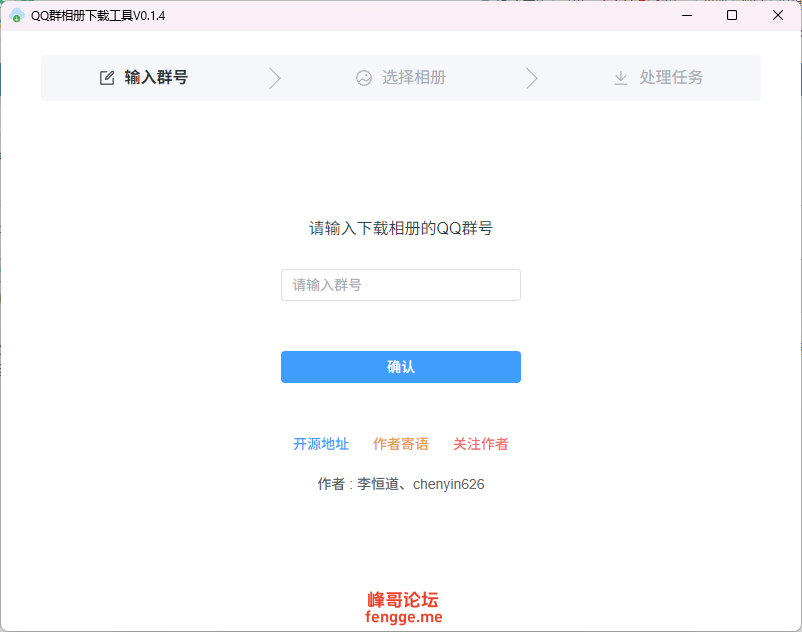This screenshot has height=632, width=802.
Task: Click the album icon beside 选择相册
Action: (x=364, y=78)
